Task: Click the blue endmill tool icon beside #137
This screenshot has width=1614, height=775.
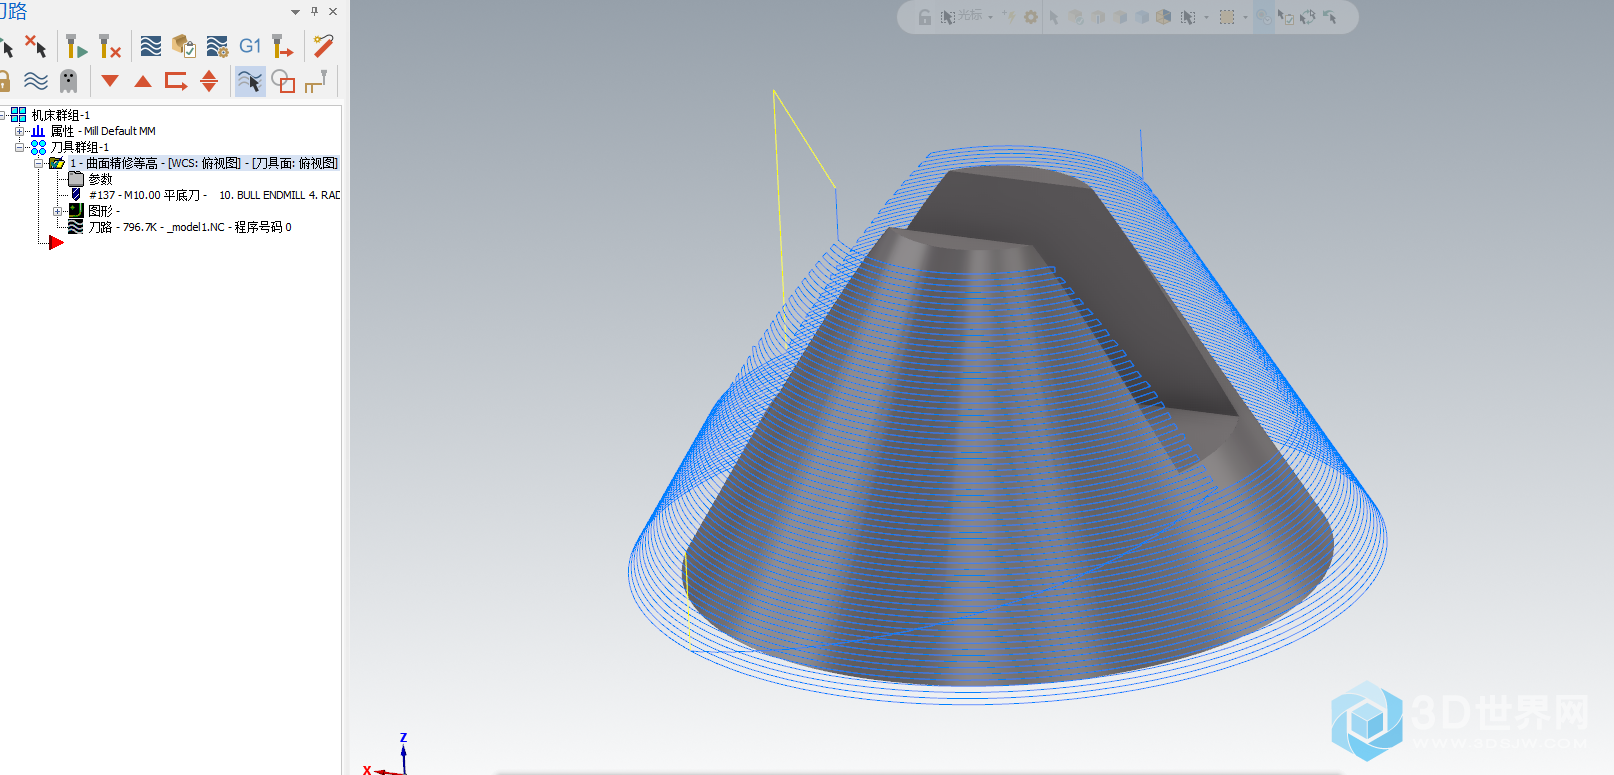Action: pos(76,195)
